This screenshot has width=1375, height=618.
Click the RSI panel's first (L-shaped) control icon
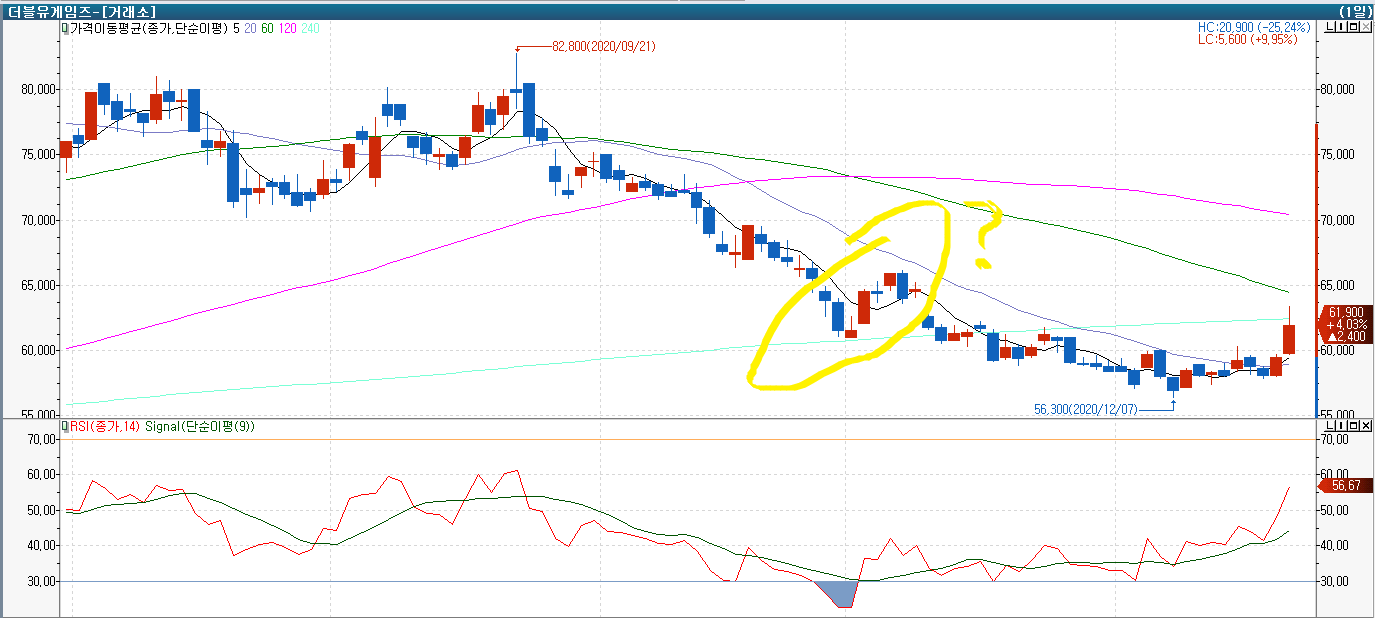point(1329,427)
